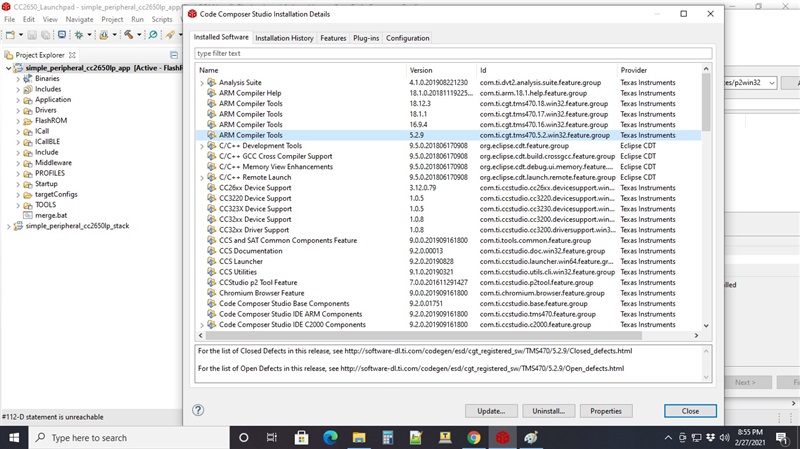Viewport: 800px width, 449px height.
Task: Open the terminal monitor toolbar icon
Action: coord(62,35)
